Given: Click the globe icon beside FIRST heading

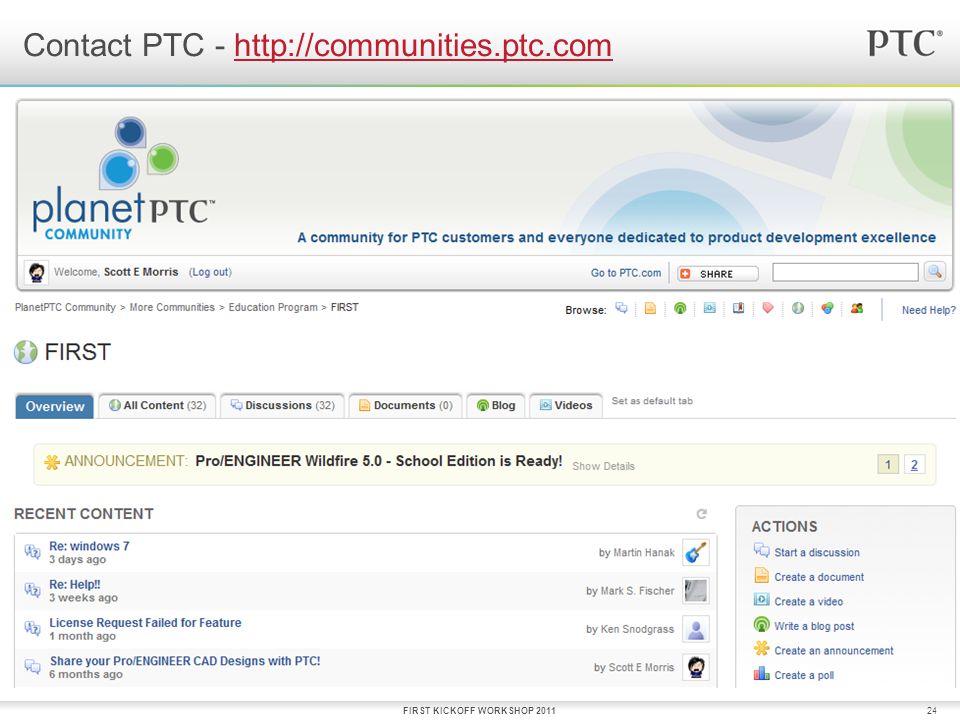Looking at the screenshot, I should click(x=26, y=352).
